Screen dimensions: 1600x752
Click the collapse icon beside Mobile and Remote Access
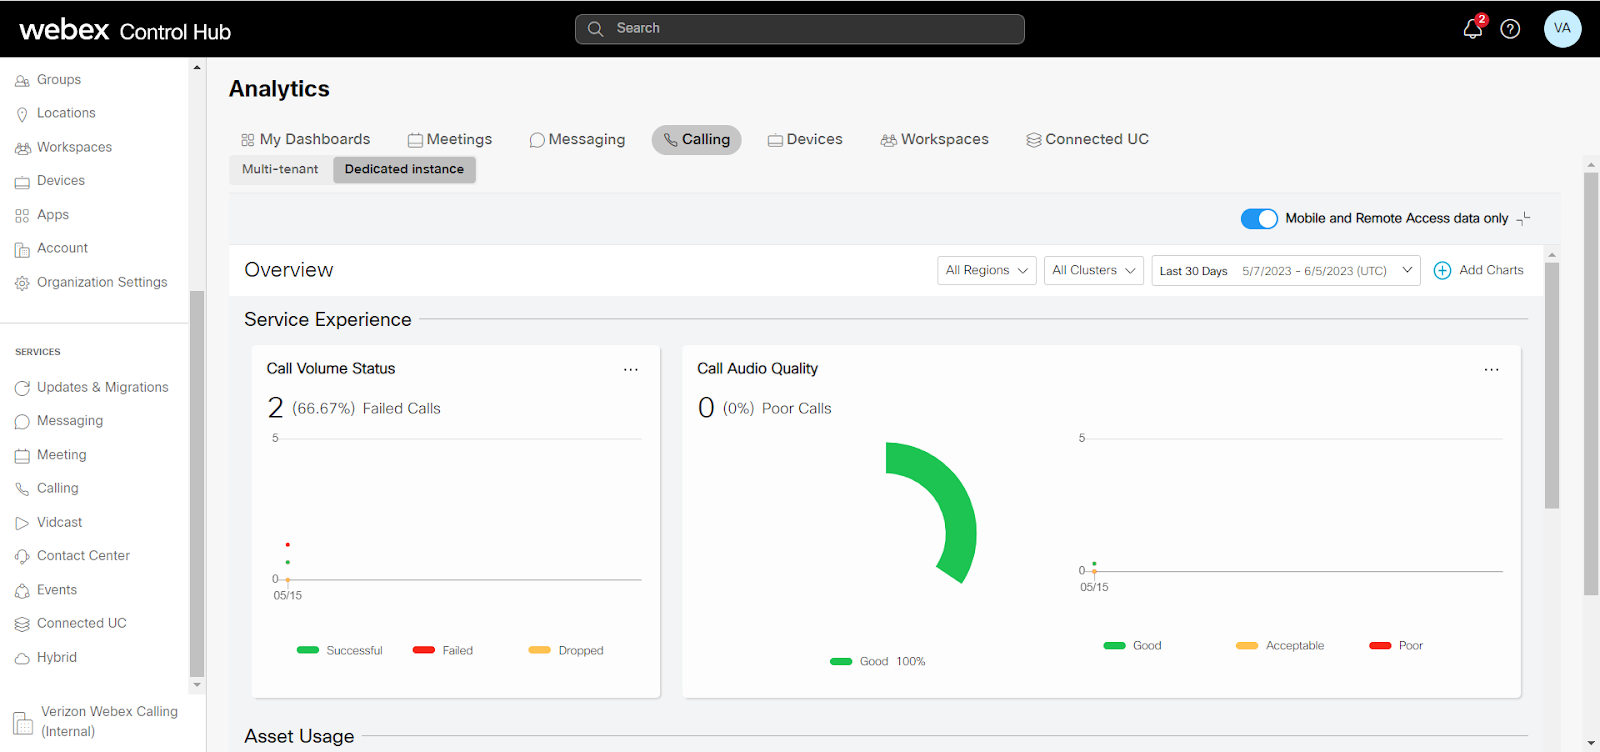[1523, 218]
